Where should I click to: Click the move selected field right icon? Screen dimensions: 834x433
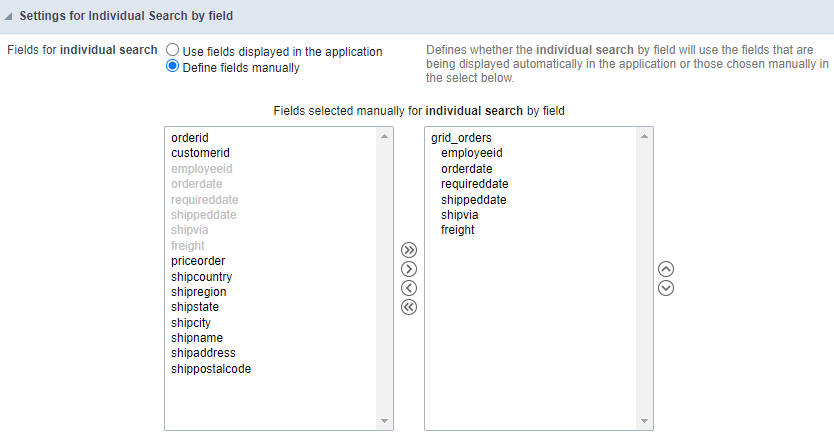[x=408, y=269]
